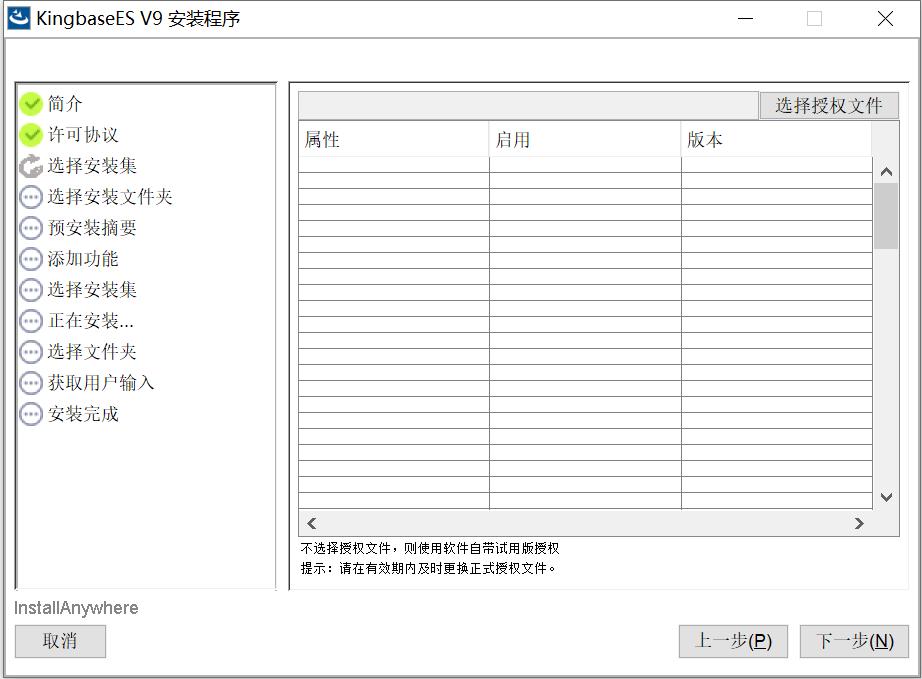The image size is (922, 679).
Task: Click the 不选择授权文件 trial license note
Action: point(429,548)
